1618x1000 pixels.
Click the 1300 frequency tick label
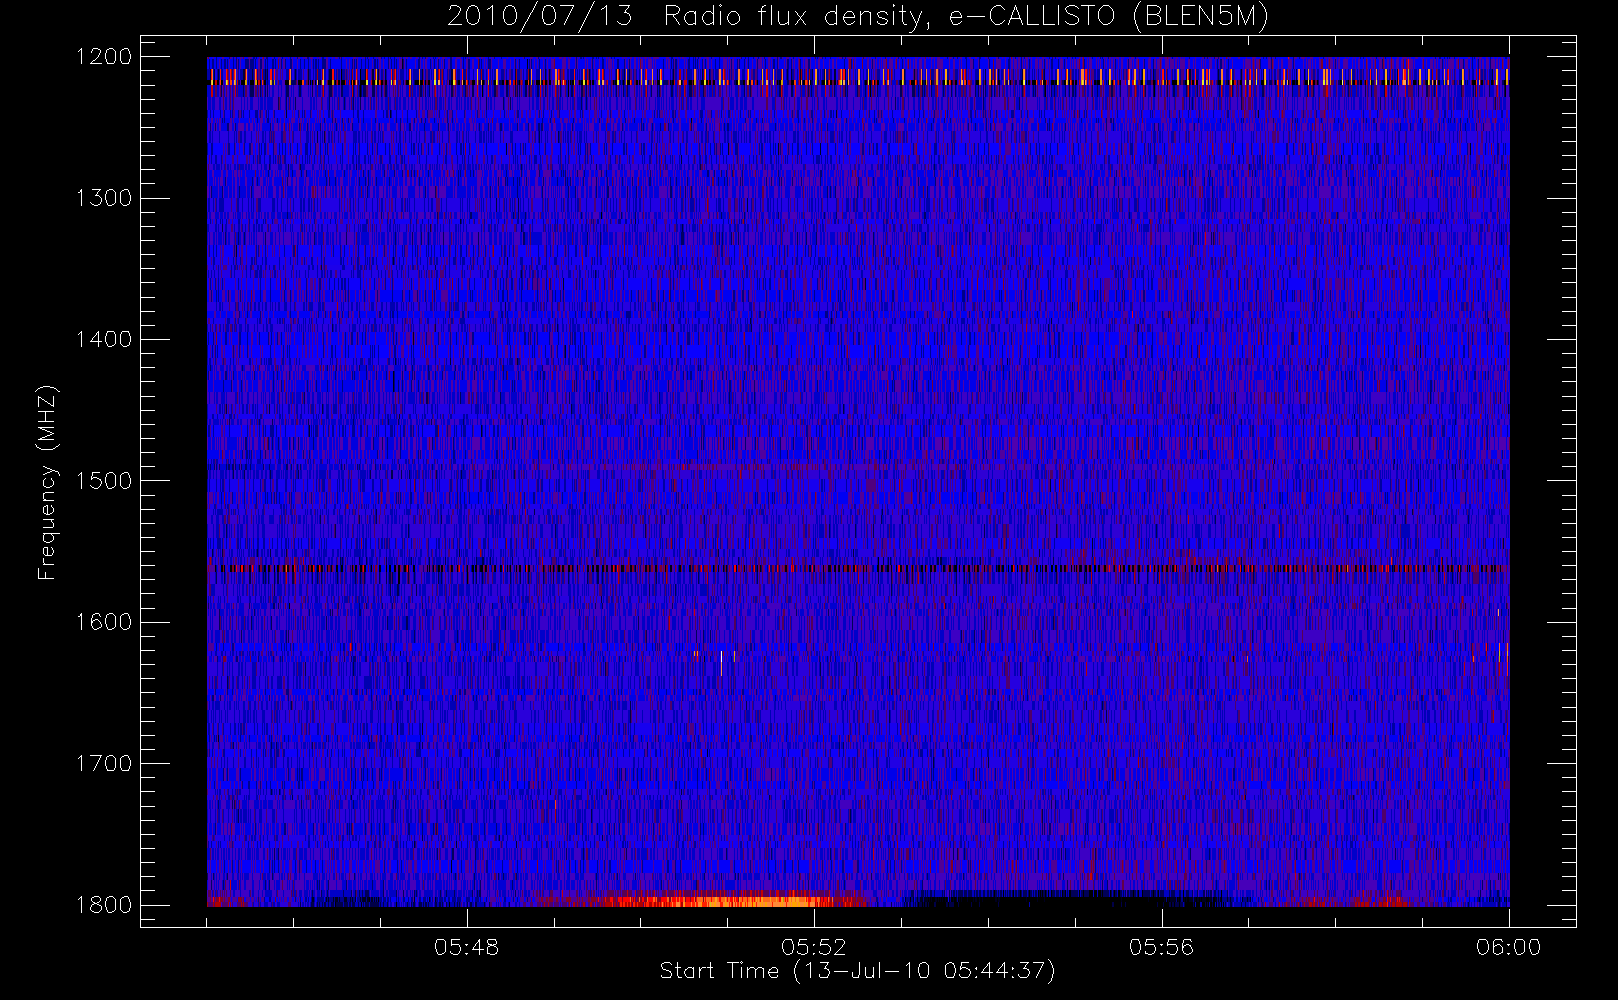104,198
